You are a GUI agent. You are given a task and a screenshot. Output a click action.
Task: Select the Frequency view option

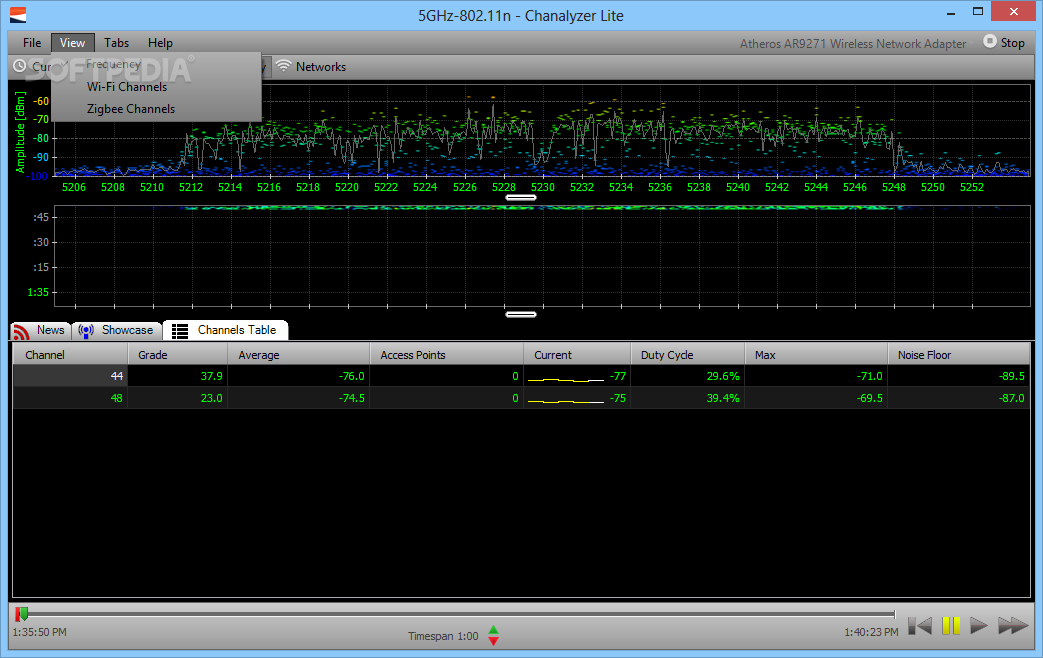click(114, 64)
